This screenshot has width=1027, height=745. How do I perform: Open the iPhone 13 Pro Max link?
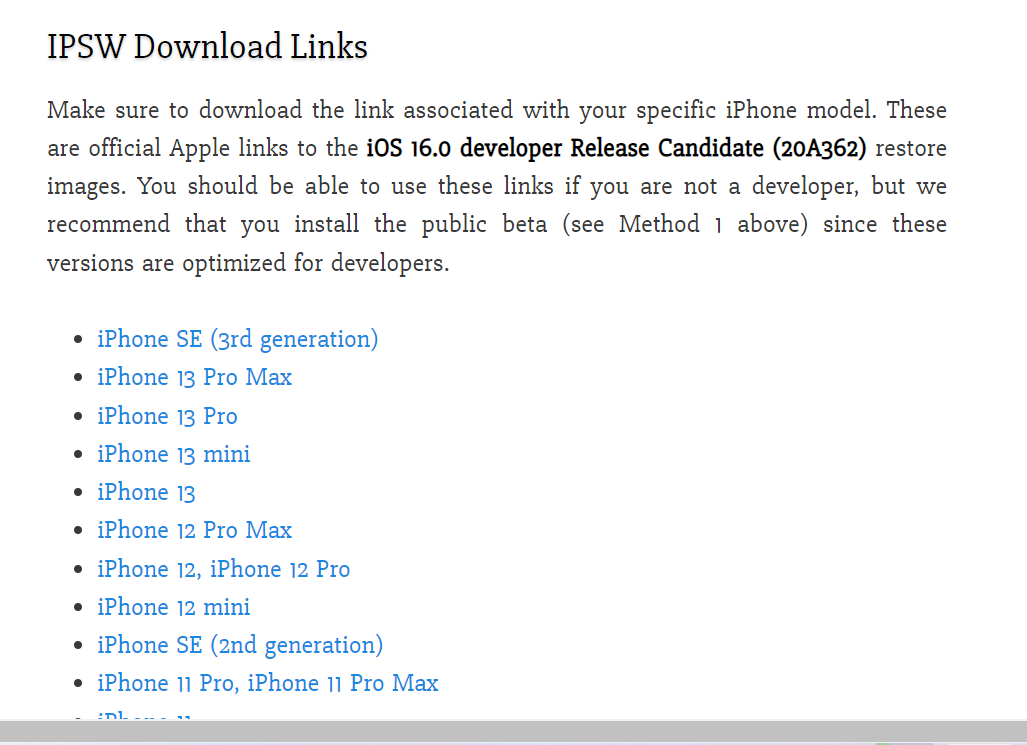195,377
